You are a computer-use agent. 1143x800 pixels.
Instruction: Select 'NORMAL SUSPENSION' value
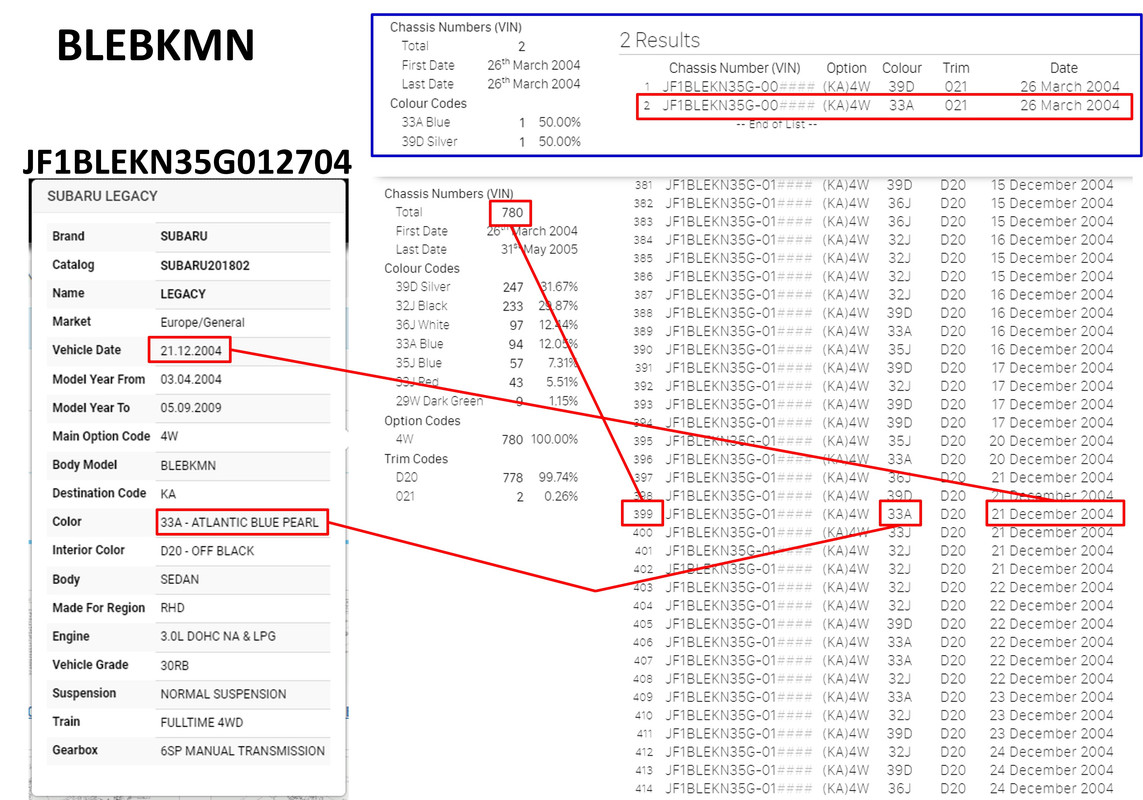[x=223, y=694]
